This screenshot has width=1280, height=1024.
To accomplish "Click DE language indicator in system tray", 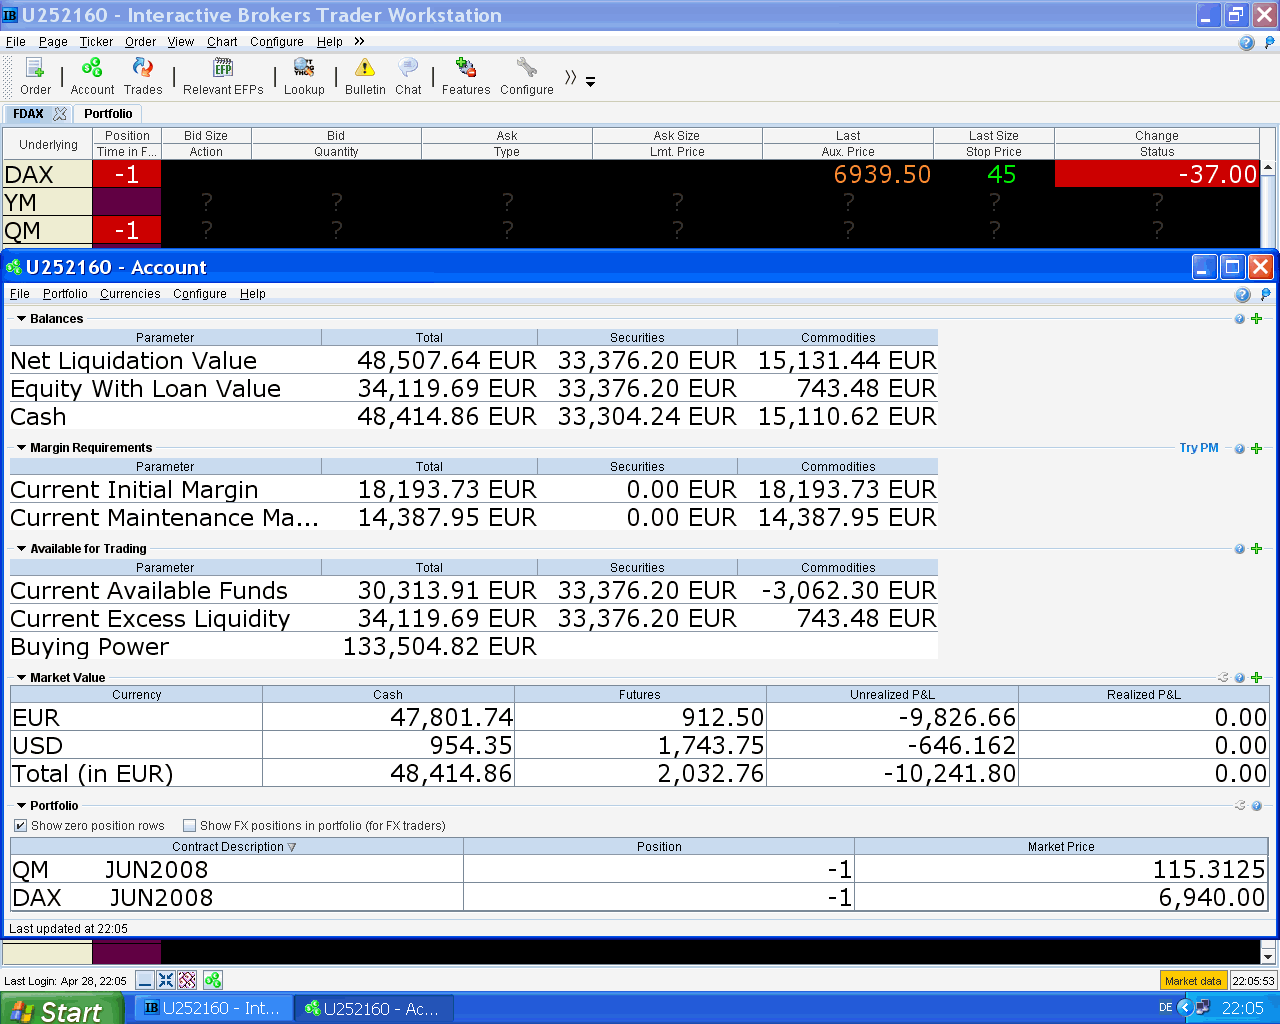I will tap(1165, 1008).
